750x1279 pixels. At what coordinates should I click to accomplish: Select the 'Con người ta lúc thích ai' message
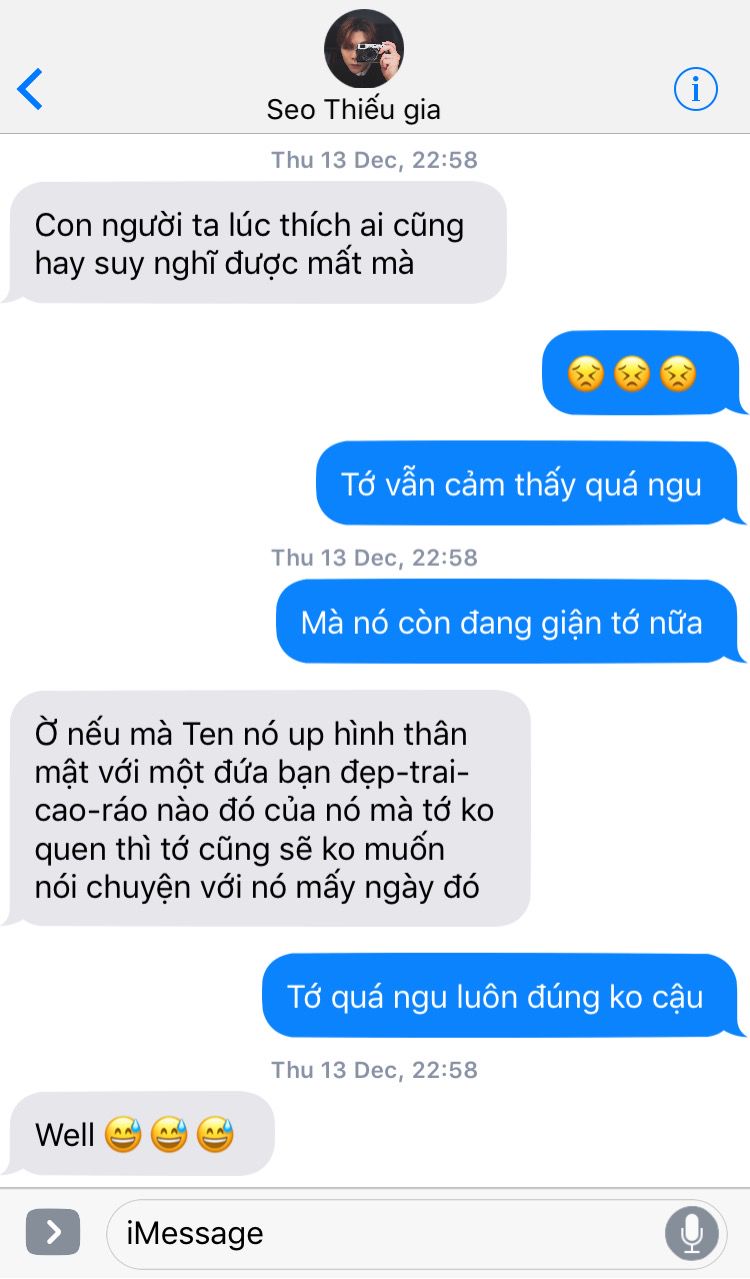click(x=255, y=243)
